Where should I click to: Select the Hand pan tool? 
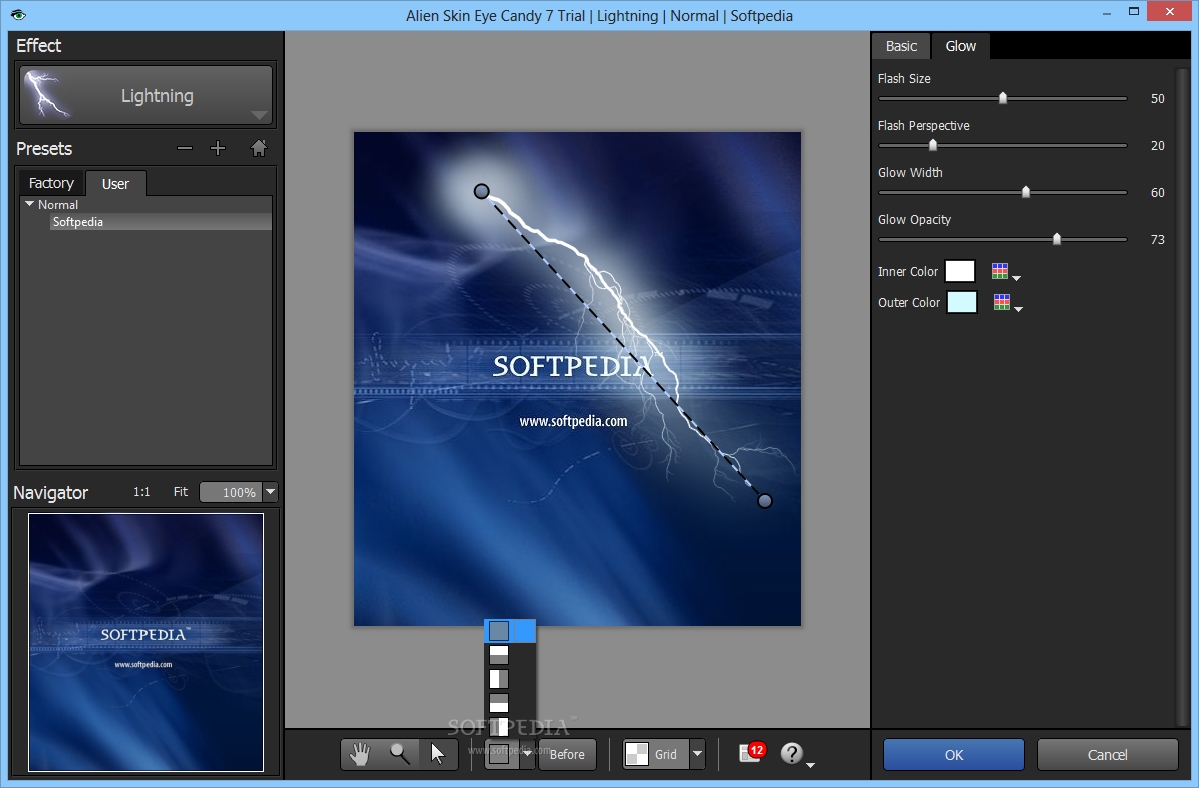point(360,754)
